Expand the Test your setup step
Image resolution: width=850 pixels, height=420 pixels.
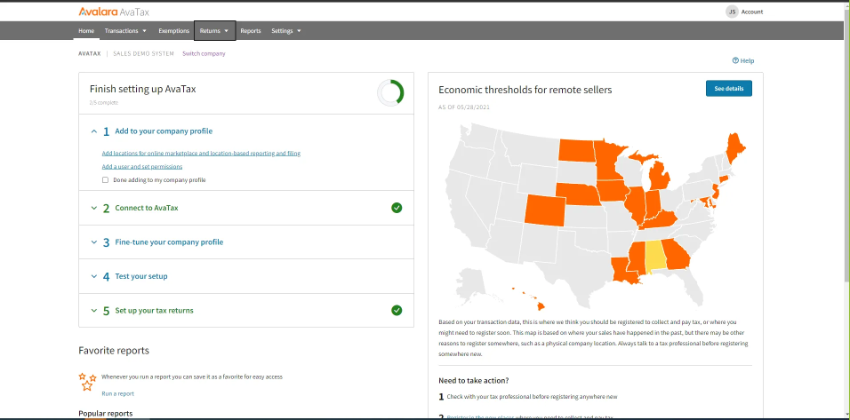tap(93, 276)
